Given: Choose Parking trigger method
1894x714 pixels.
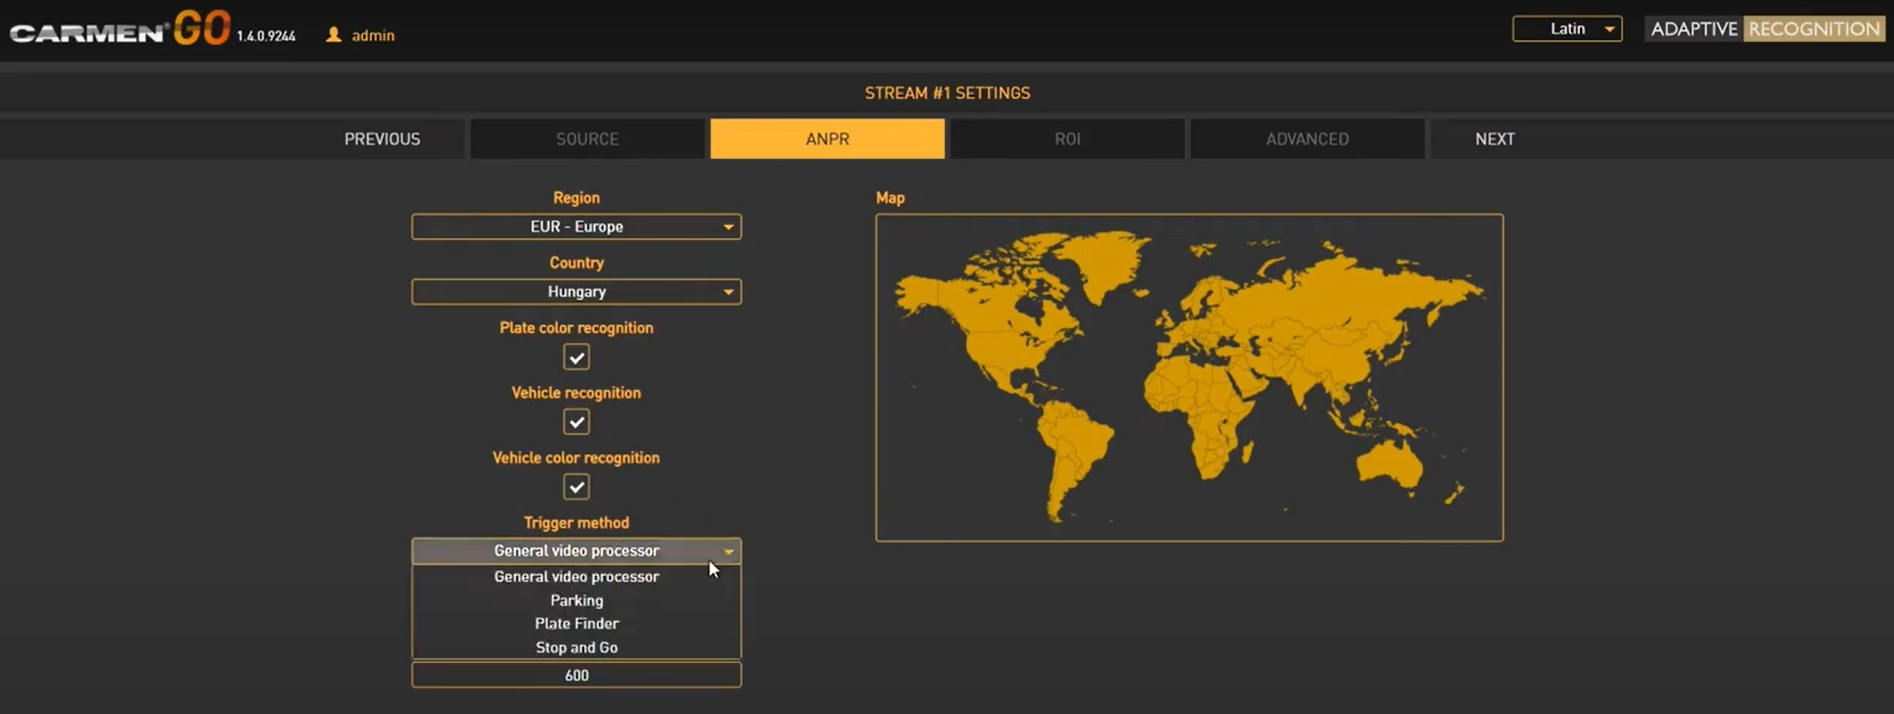Looking at the screenshot, I should click(x=576, y=601).
